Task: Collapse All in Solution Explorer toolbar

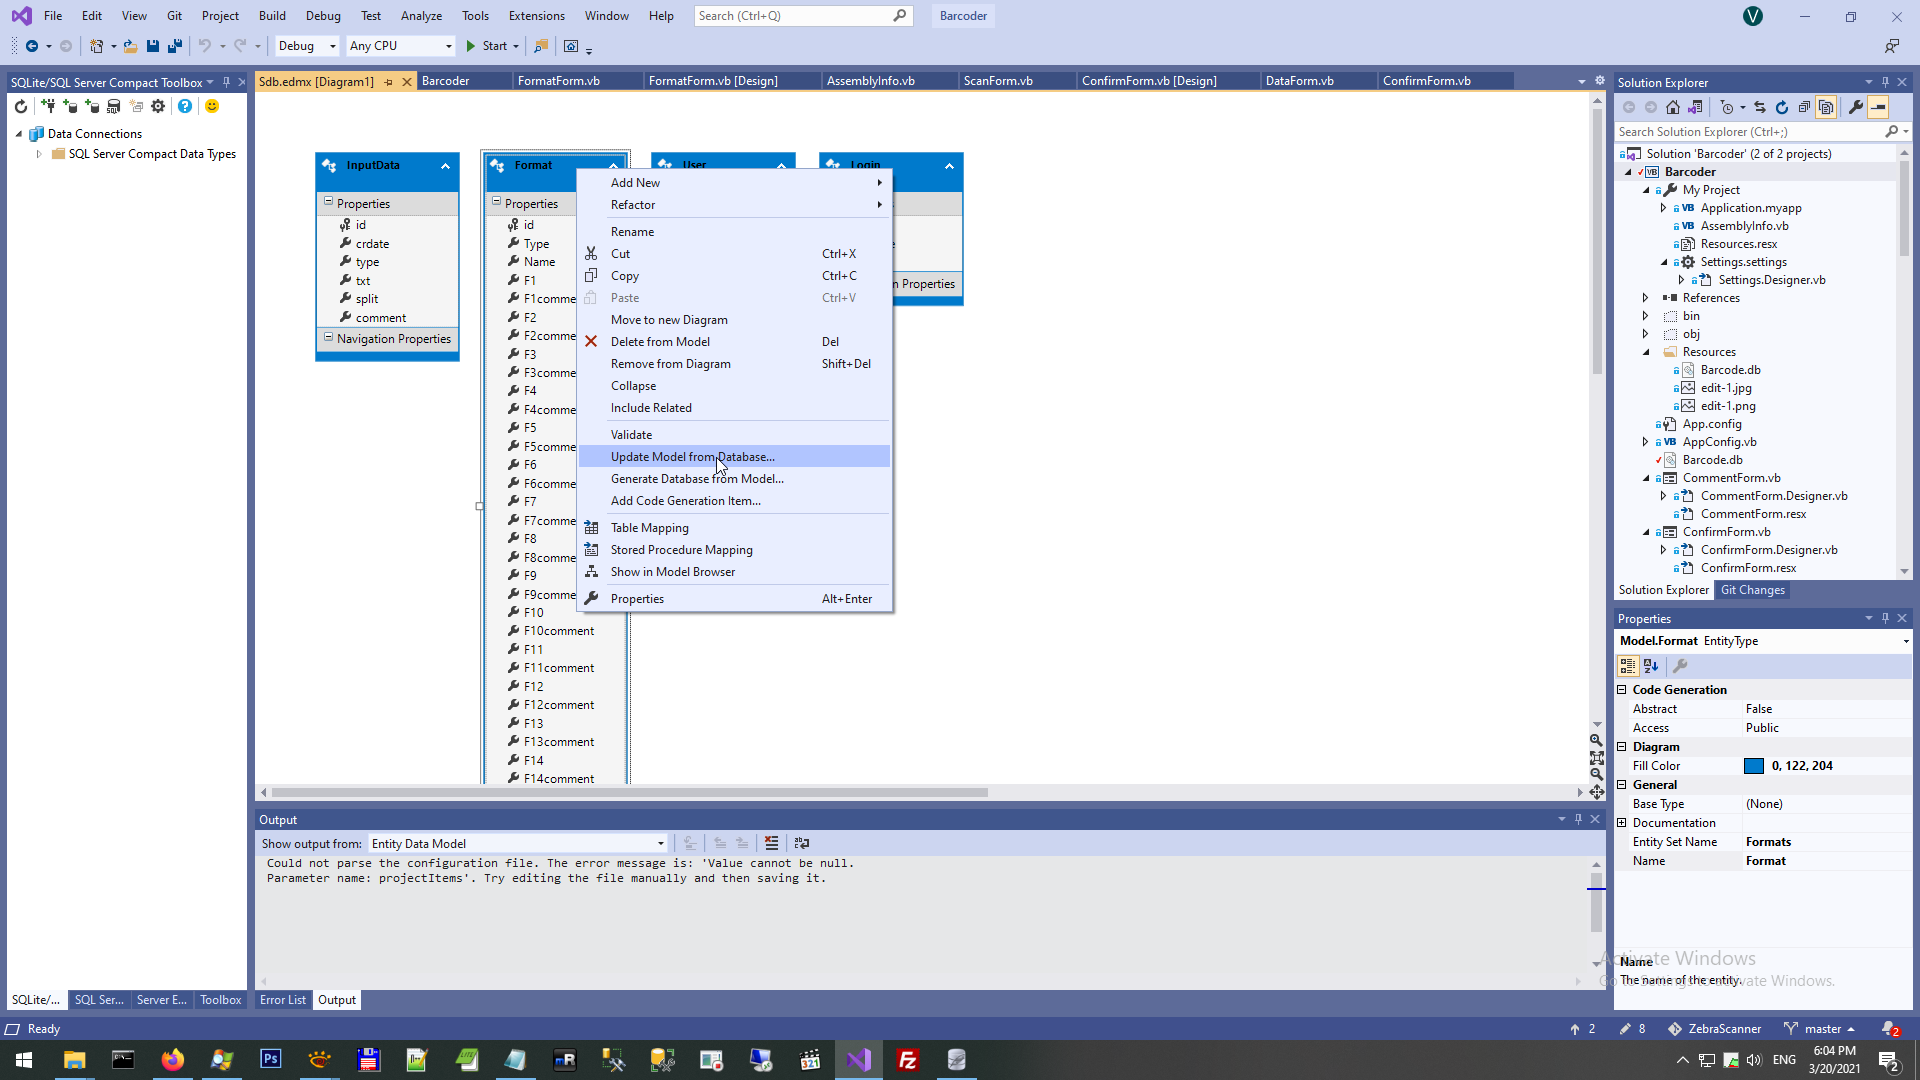Action: [x=1804, y=107]
